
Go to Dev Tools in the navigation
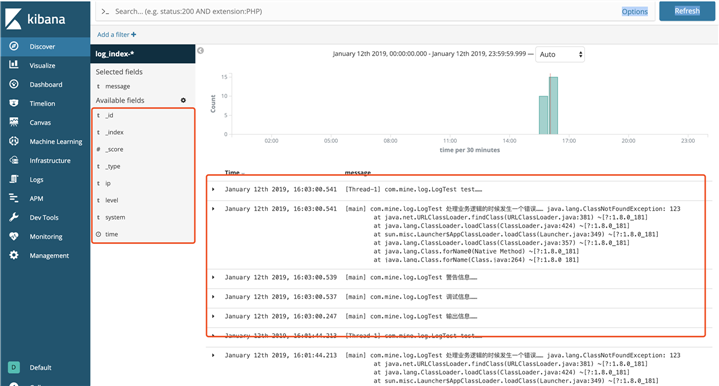coord(44,217)
